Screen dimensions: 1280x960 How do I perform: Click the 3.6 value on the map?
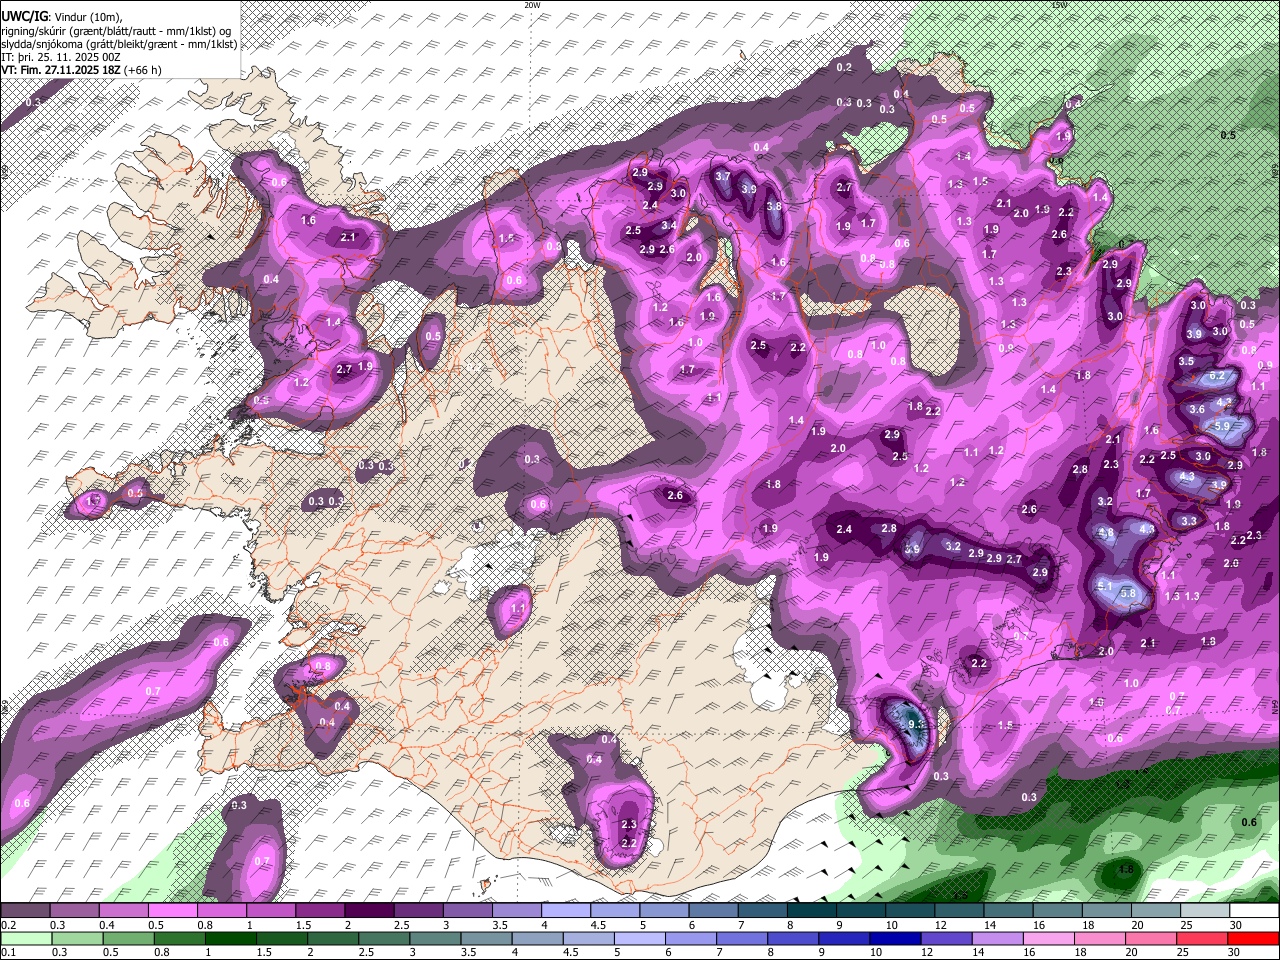point(1197,409)
